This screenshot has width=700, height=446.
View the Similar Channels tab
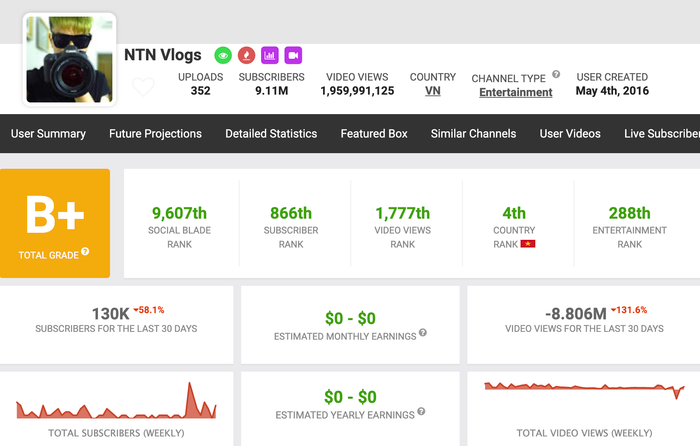pos(473,134)
